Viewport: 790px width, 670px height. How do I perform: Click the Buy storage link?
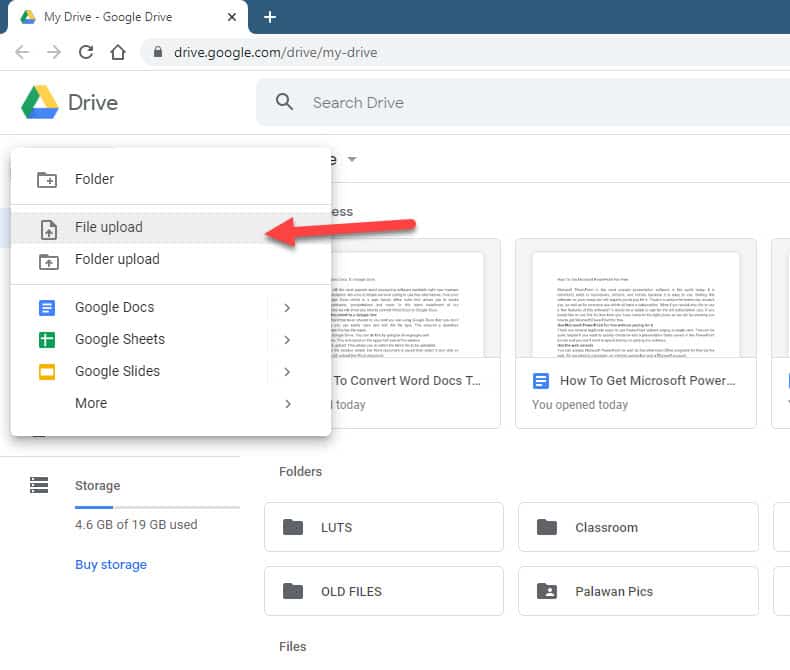point(111,564)
